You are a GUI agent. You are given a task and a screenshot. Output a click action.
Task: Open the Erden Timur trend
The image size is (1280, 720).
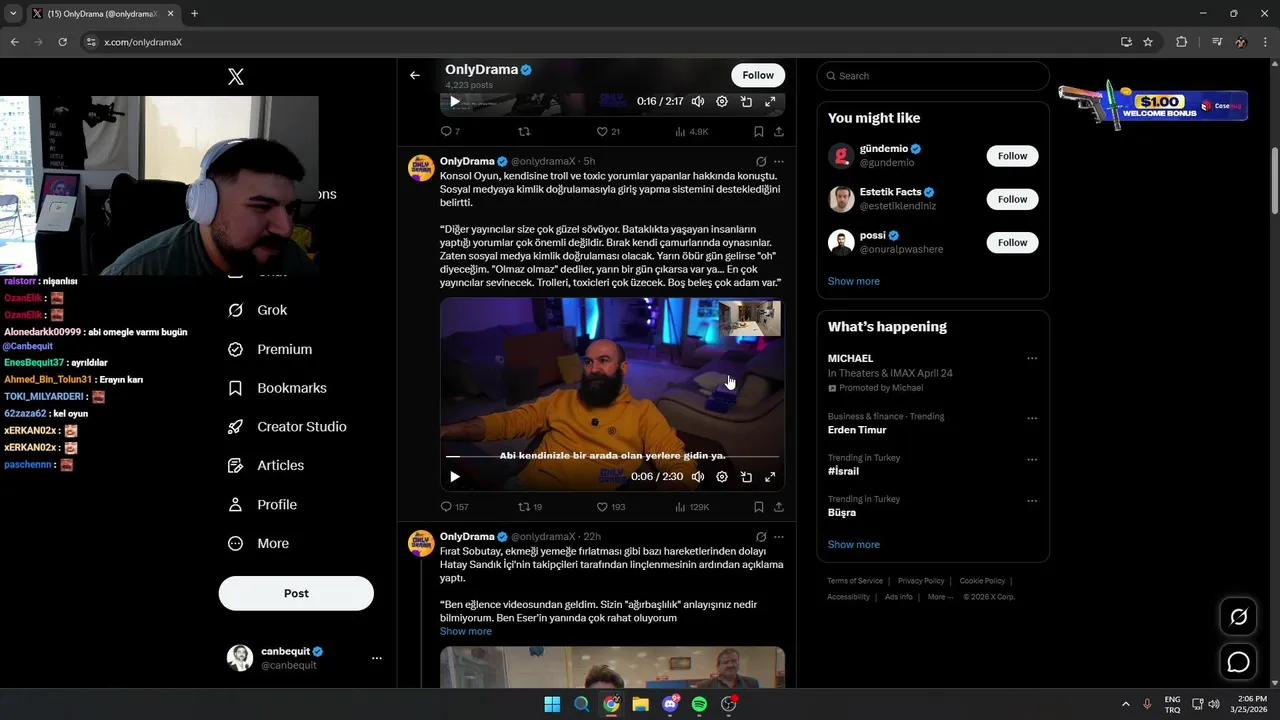(x=857, y=430)
